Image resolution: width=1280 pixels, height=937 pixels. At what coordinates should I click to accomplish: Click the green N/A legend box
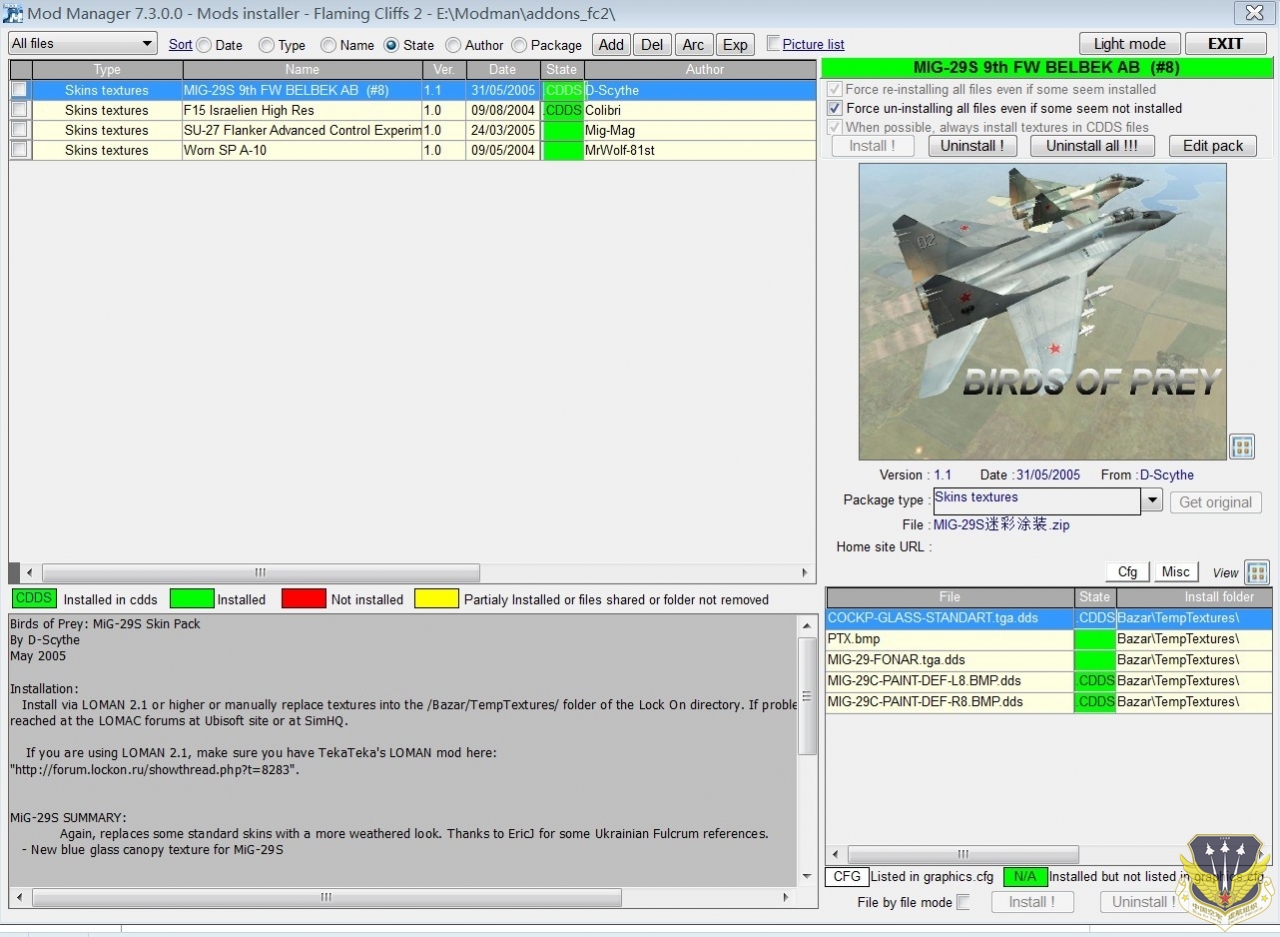tap(1025, 877)
